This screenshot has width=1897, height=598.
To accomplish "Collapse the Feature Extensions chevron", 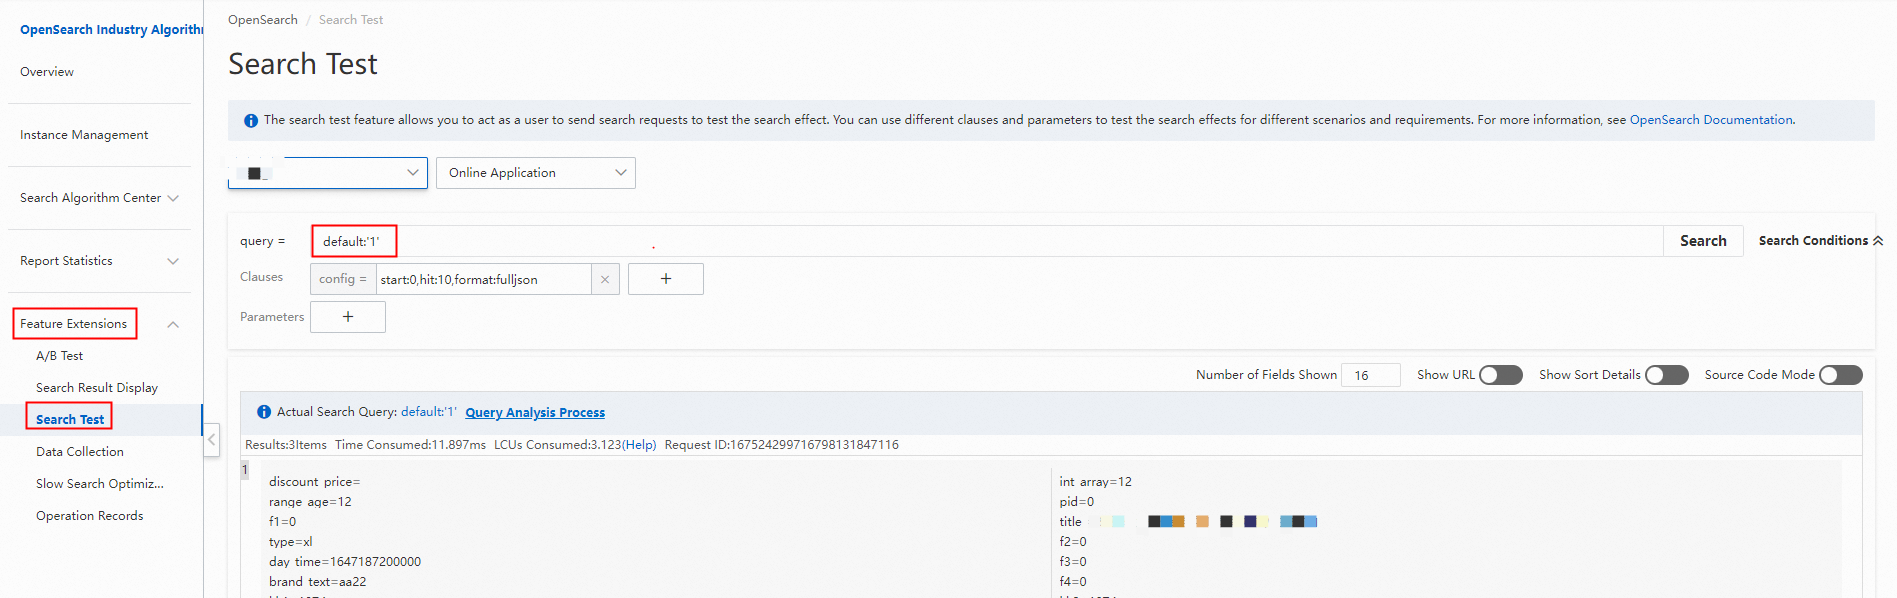I will 173,324.
